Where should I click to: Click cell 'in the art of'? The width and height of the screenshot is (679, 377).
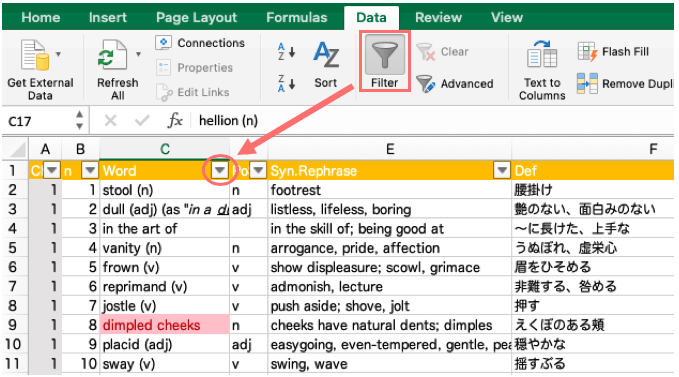click(x=165, y=229)
